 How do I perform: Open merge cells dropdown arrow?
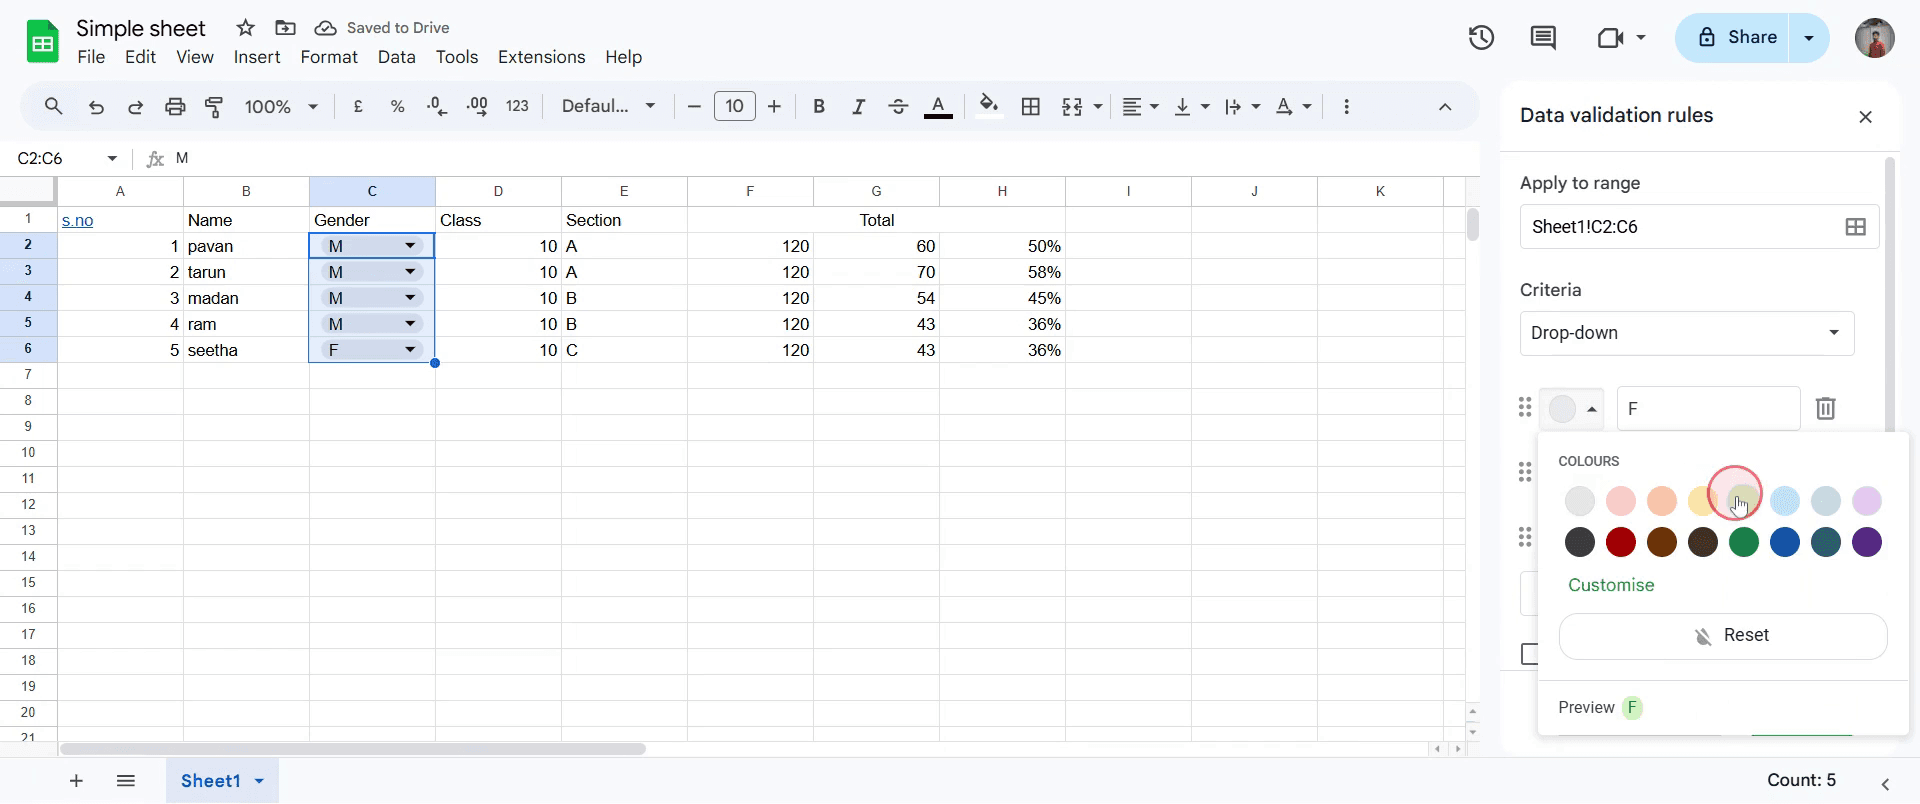[x=1098, y=106]
